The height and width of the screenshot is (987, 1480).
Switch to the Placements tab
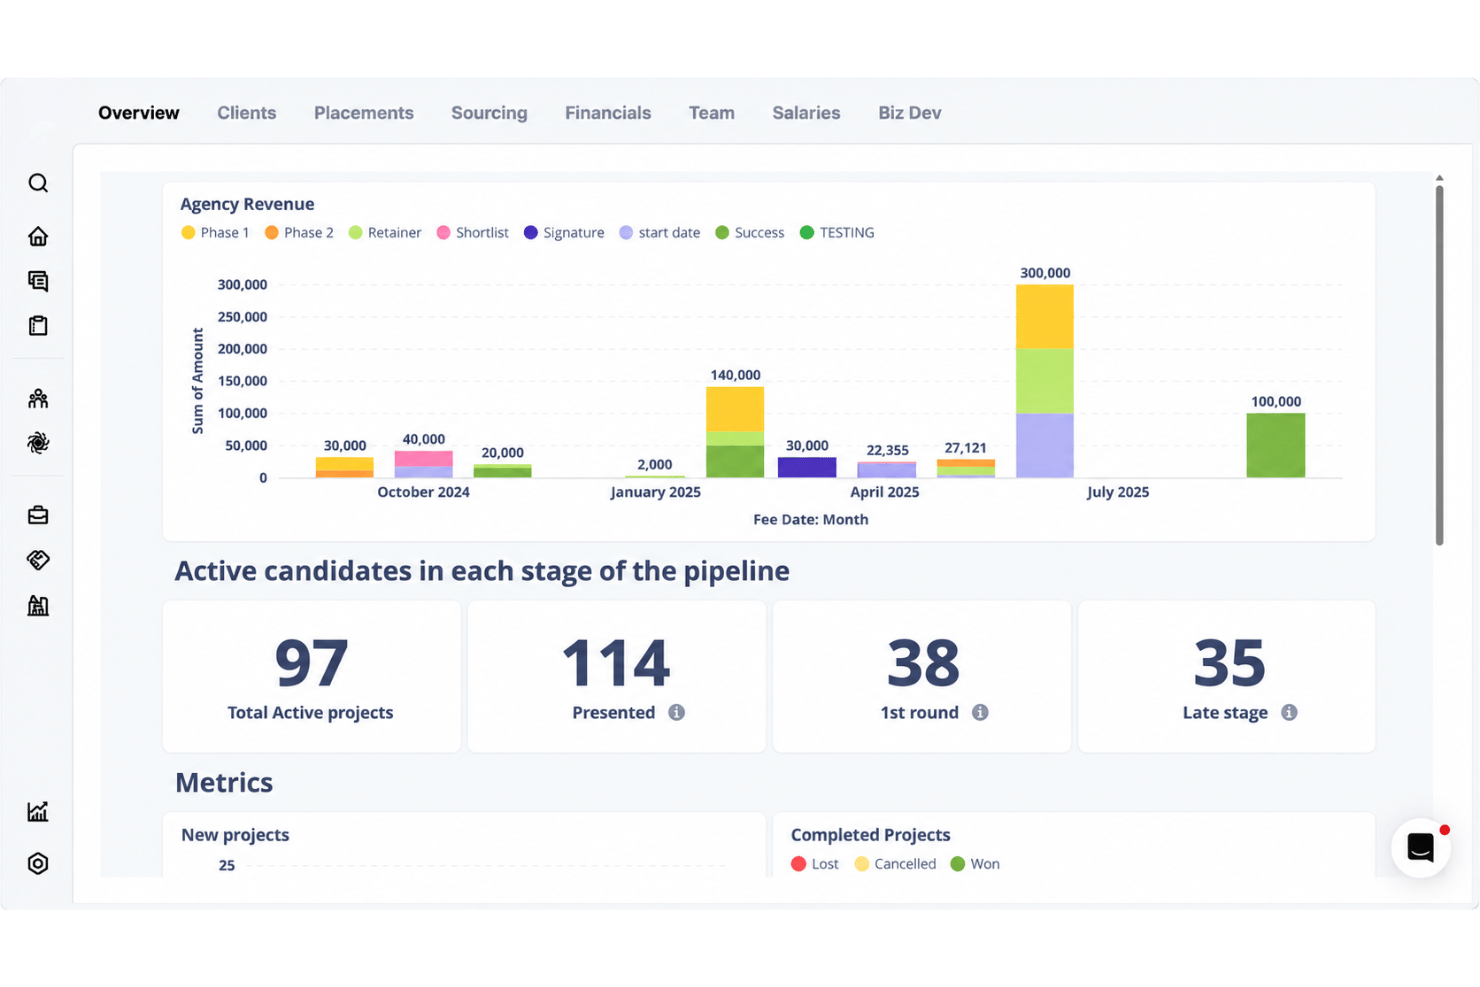pyautogui.click(x=364, y=113)
